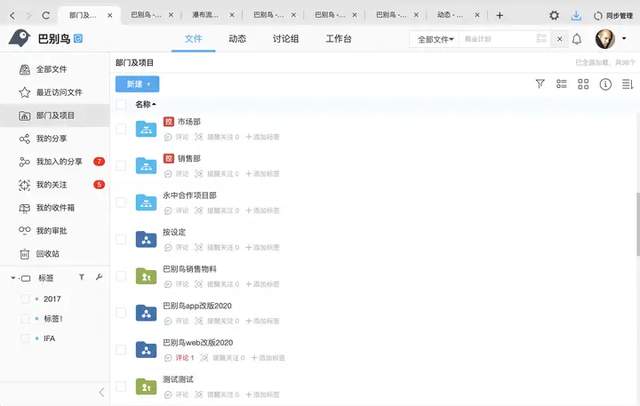Switch to list view layout
Screen dimensions: 640x406
point(562,84)
